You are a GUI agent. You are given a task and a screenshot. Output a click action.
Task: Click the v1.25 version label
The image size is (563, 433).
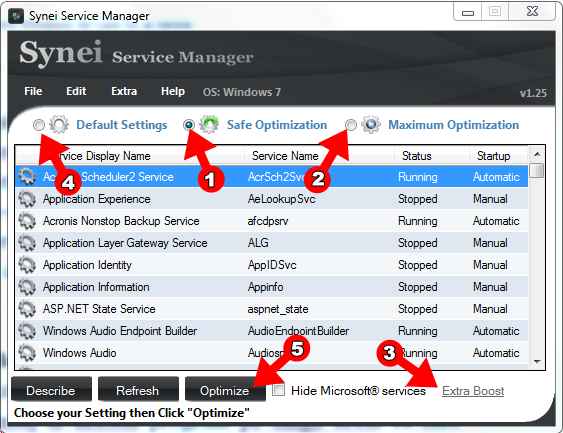pos(533,93)
